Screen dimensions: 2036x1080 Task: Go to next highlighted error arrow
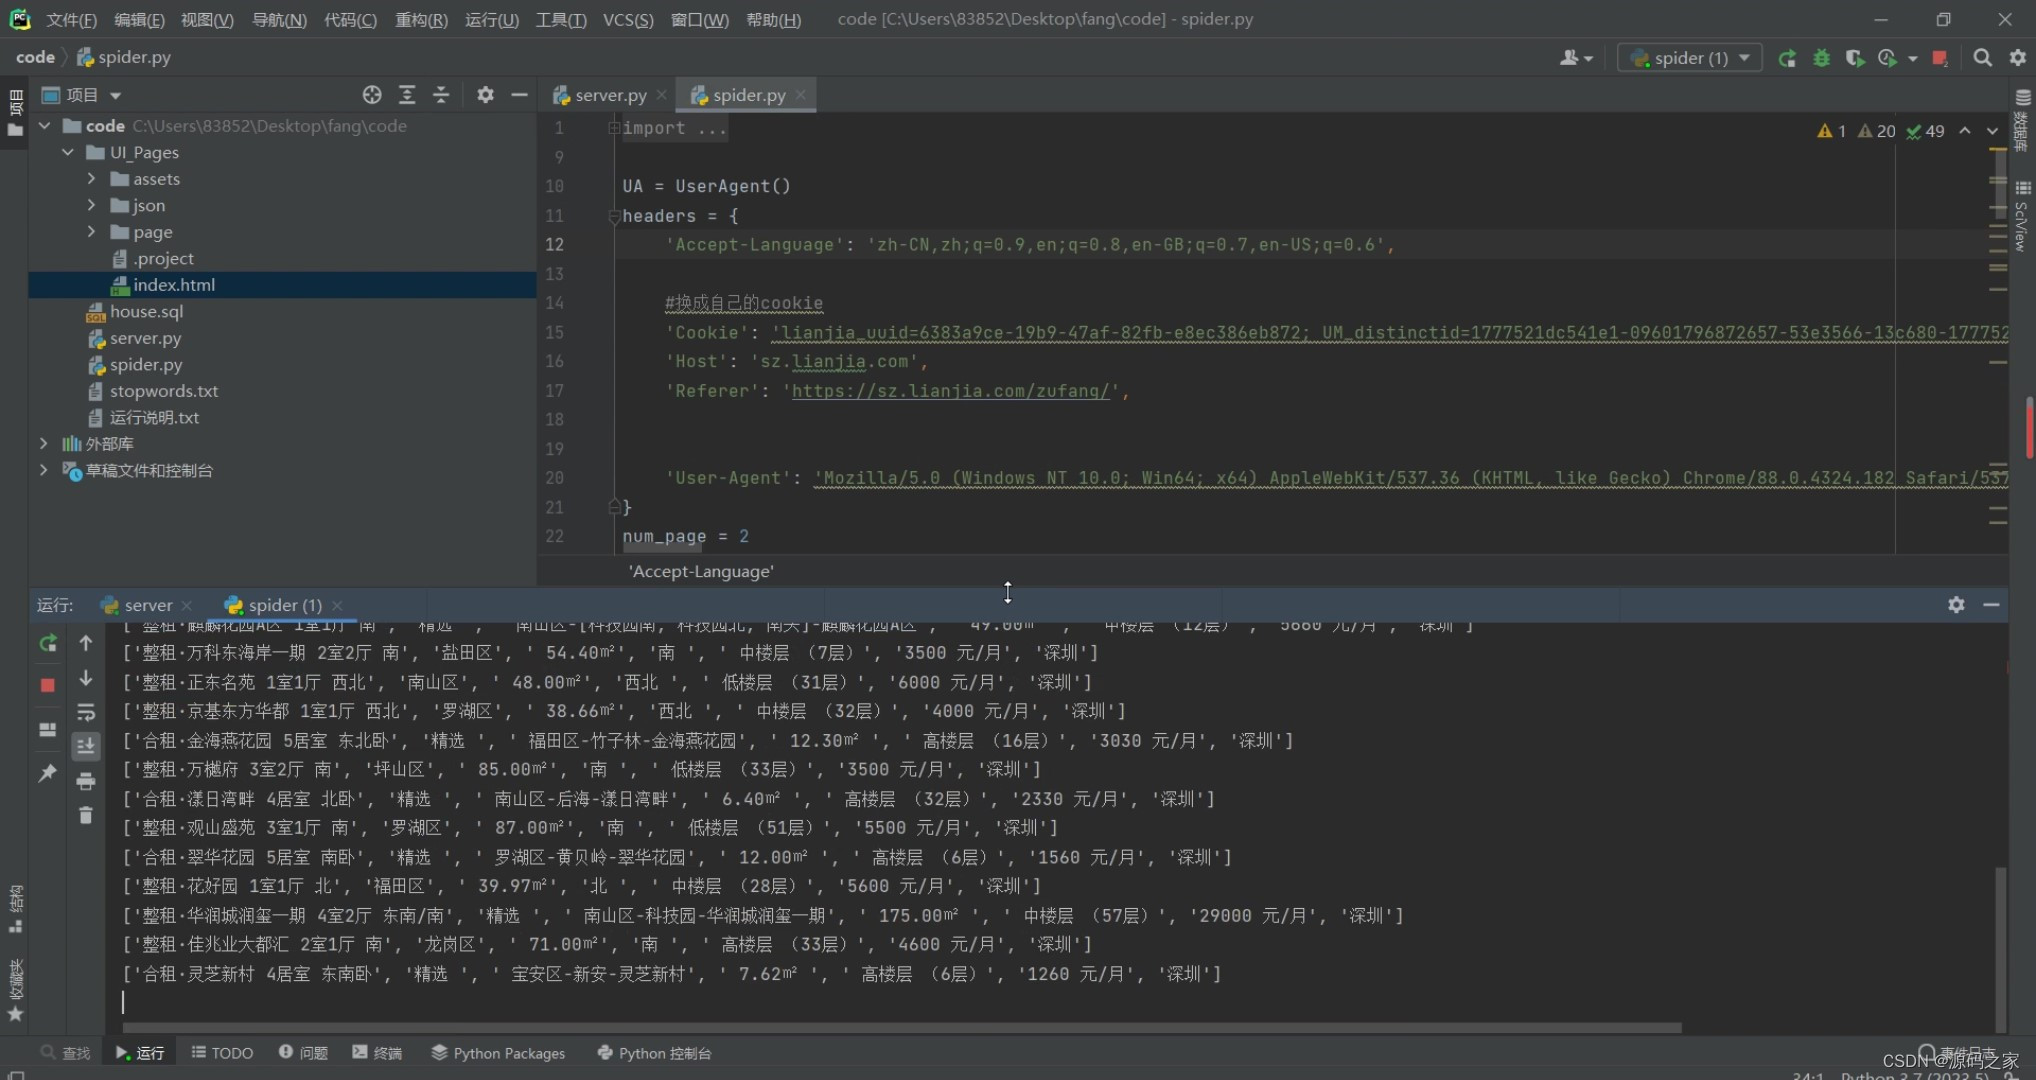[x=1991, y=131]
